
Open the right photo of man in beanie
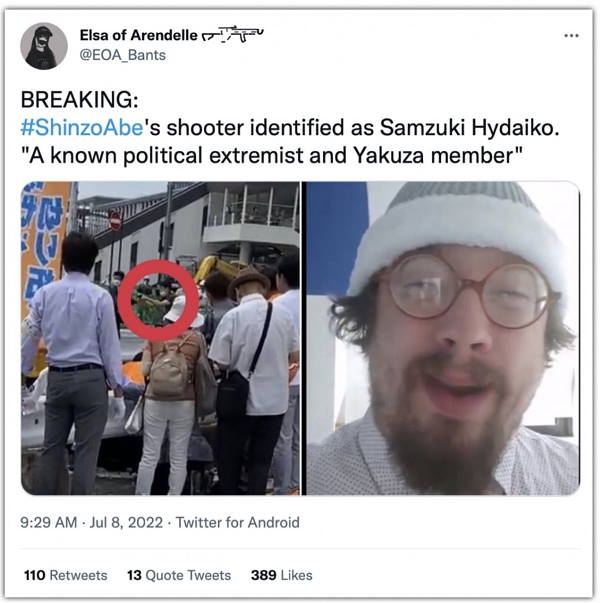(x=443, y=338)
